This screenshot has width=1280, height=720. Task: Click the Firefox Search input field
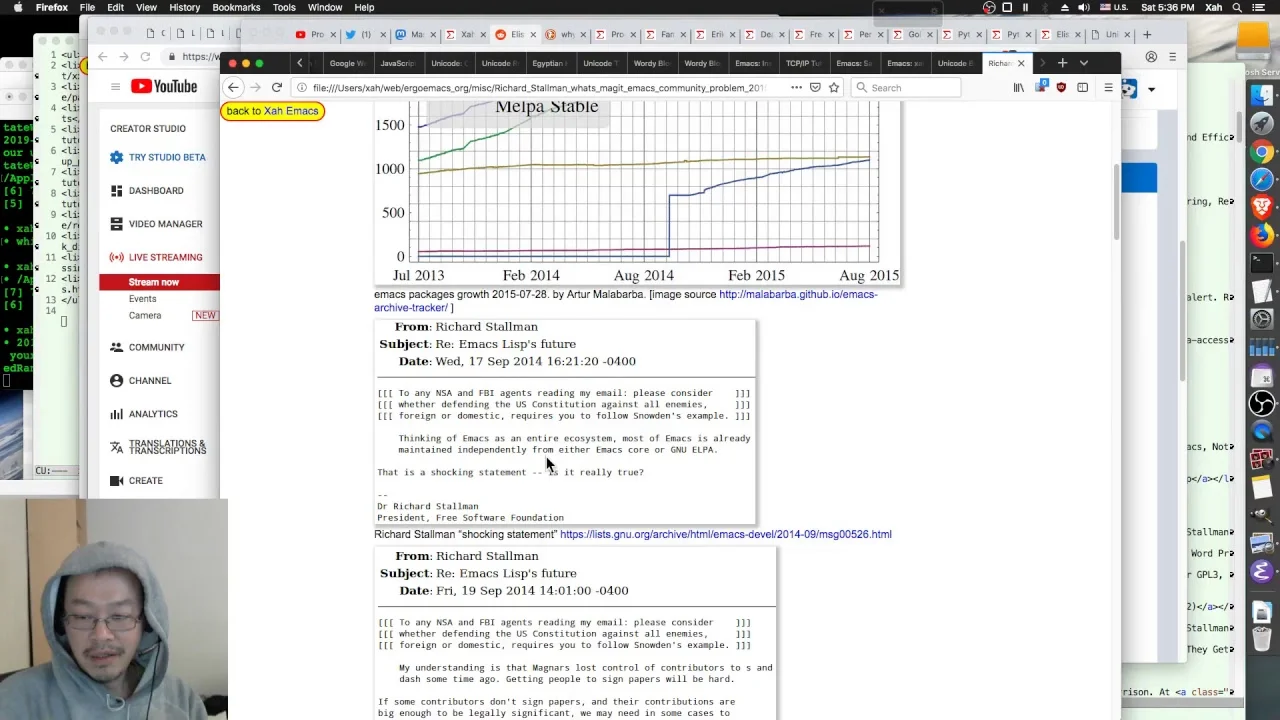click(x=905, y=88)
